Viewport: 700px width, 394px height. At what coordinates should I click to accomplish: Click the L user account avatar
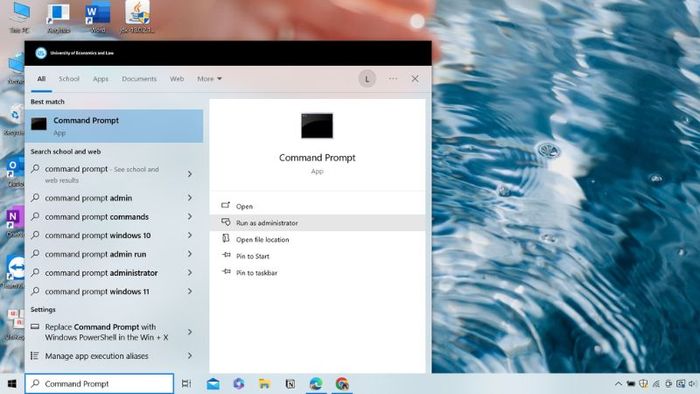click(x=367, y=79)
